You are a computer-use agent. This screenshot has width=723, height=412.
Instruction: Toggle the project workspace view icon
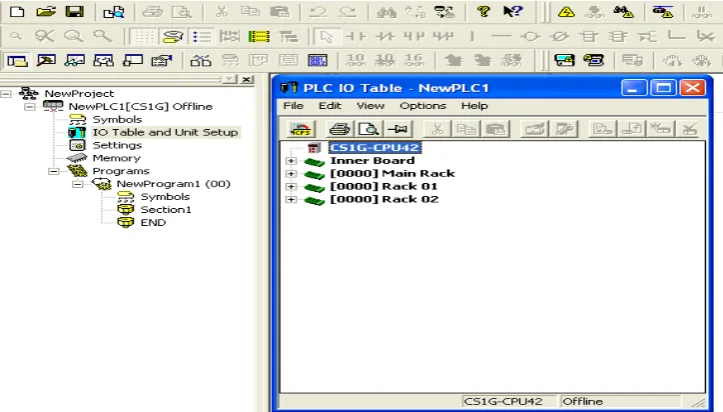pos(17,60)
